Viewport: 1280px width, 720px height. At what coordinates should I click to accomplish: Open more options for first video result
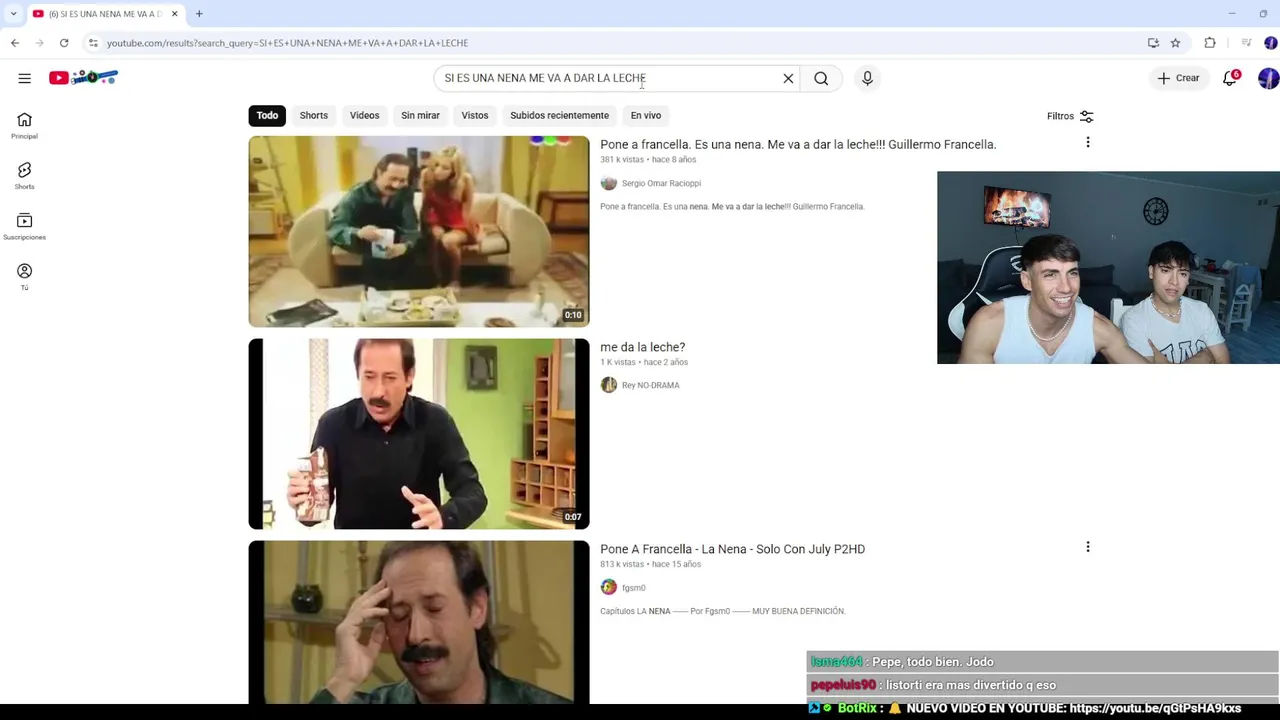(1088, 143)
